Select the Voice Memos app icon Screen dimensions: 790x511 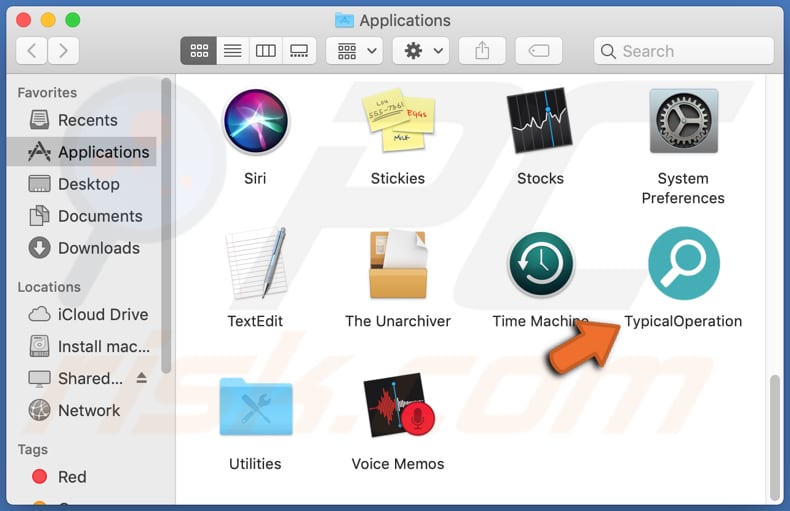point(399,405)
